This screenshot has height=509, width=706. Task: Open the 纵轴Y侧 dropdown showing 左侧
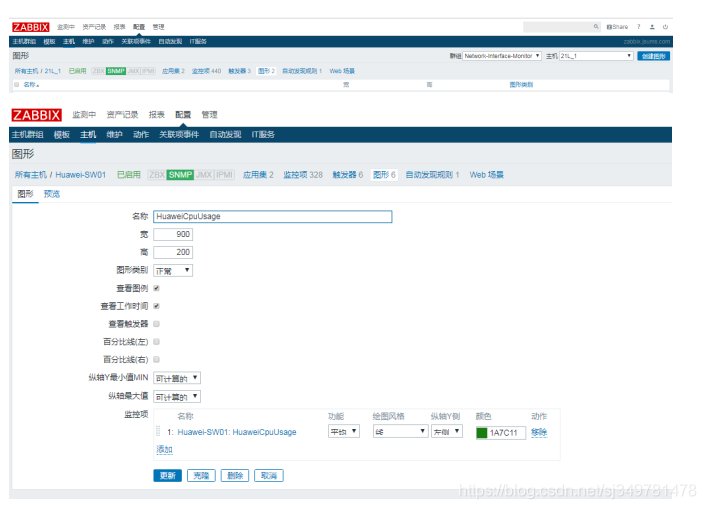coord(447,432)
